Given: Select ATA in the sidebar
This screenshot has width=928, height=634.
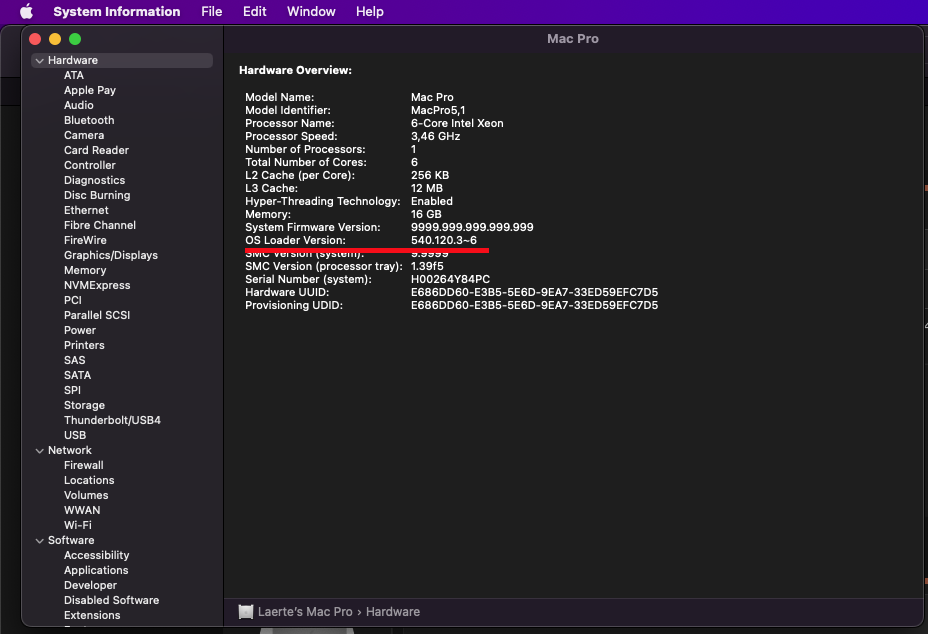Looking at the screenshot, I should (74, 75).
